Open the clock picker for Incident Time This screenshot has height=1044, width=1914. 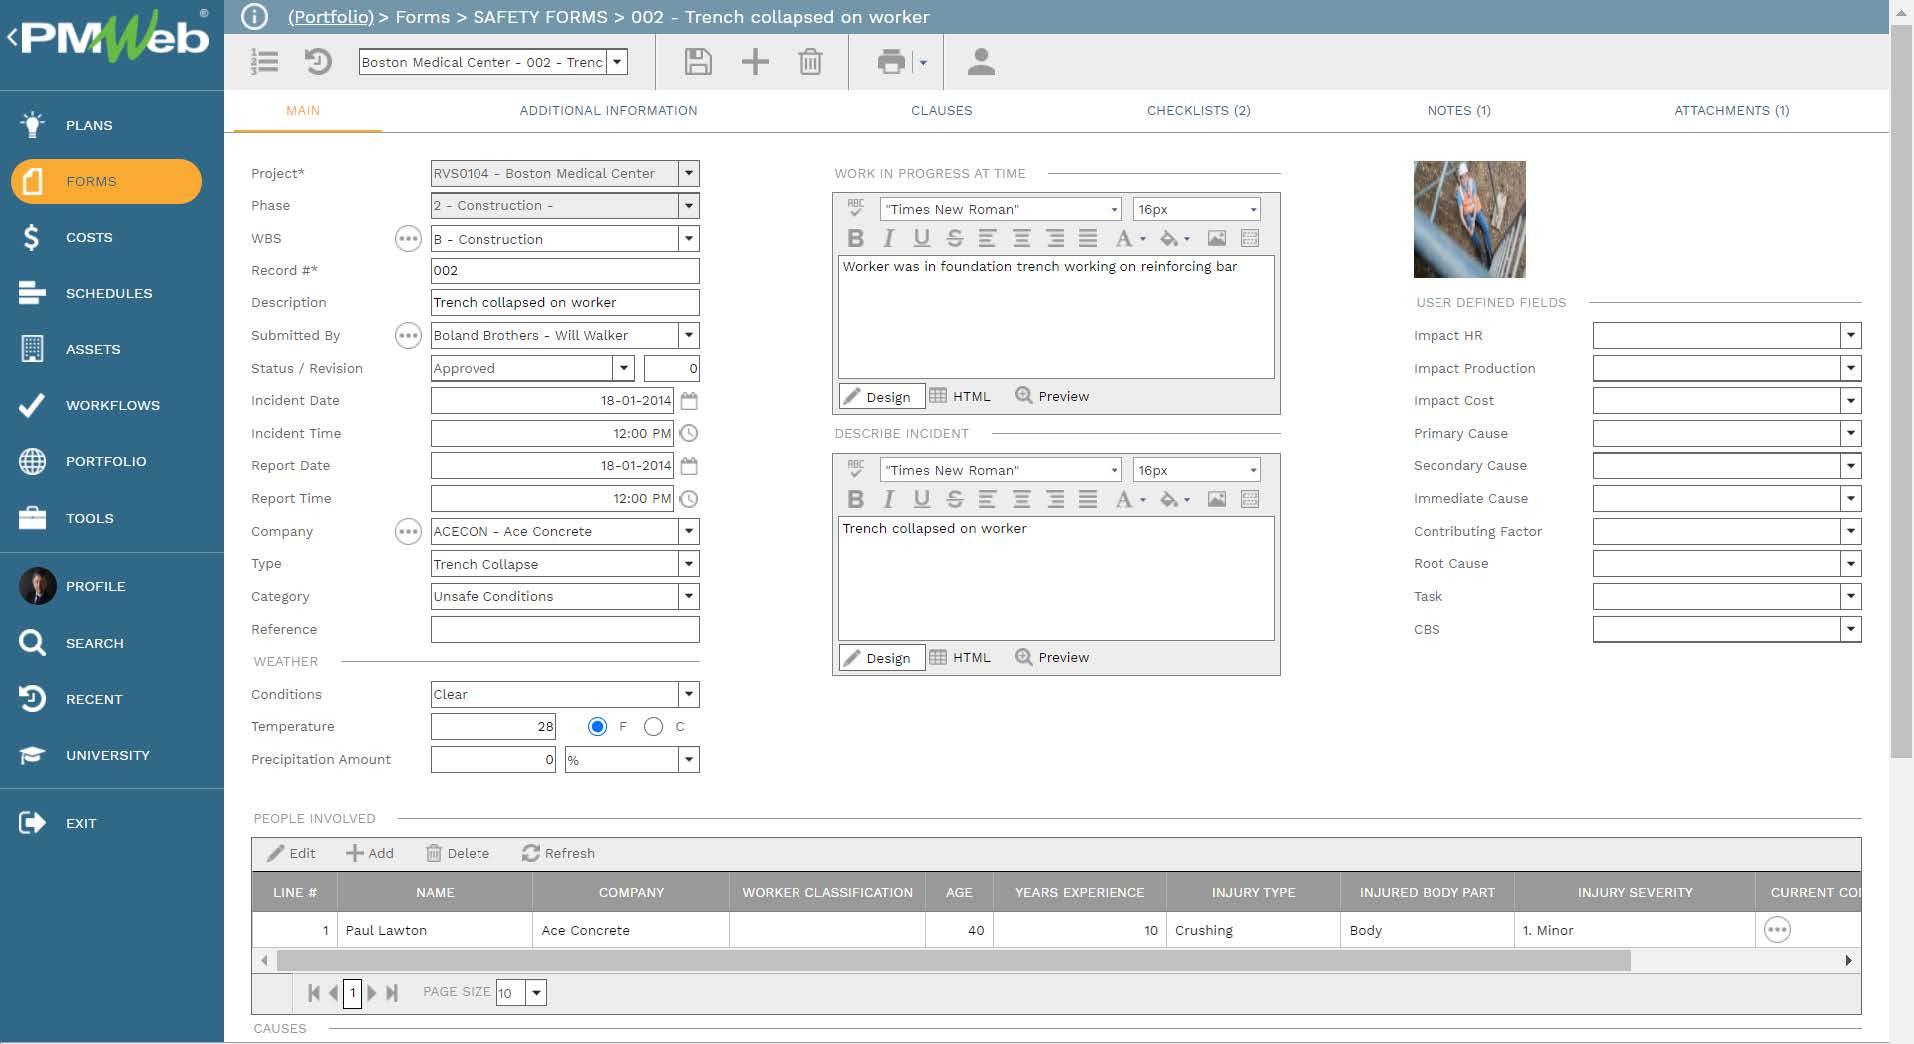tap(689, 434)
